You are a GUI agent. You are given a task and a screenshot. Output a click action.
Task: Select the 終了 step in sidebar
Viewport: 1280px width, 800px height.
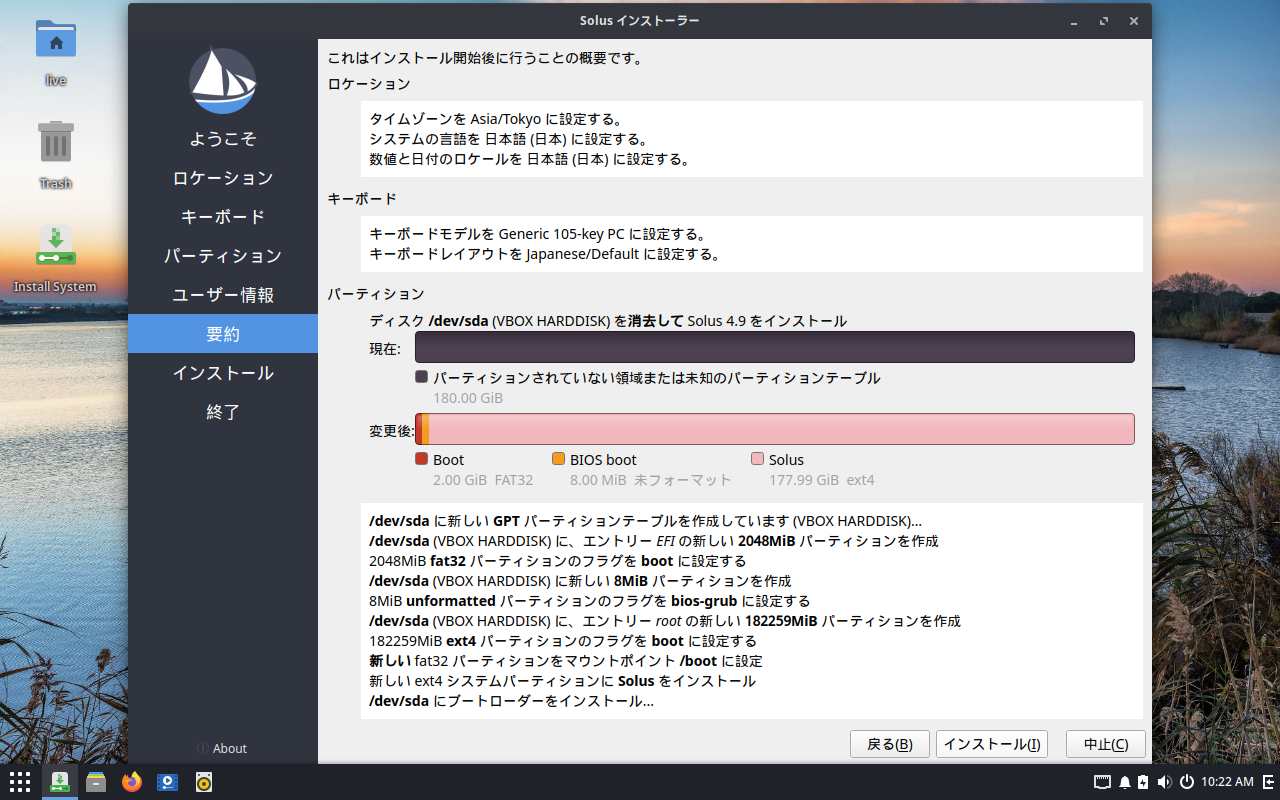click(223, 412)
